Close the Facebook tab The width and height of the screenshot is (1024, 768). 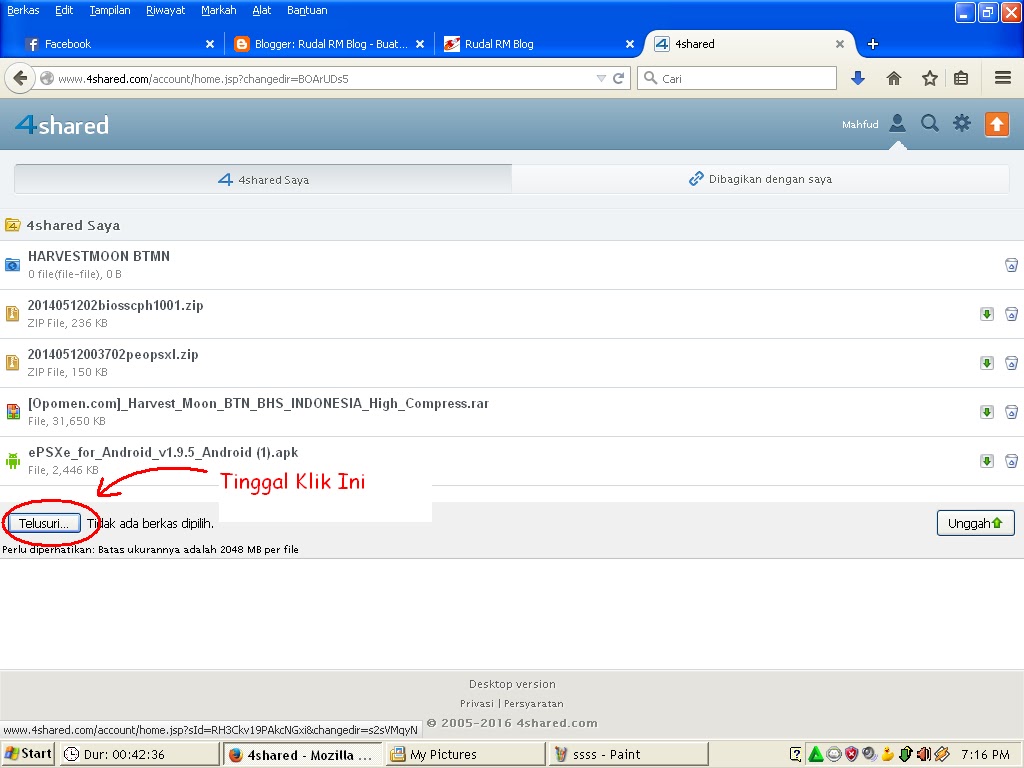point(210,44)
